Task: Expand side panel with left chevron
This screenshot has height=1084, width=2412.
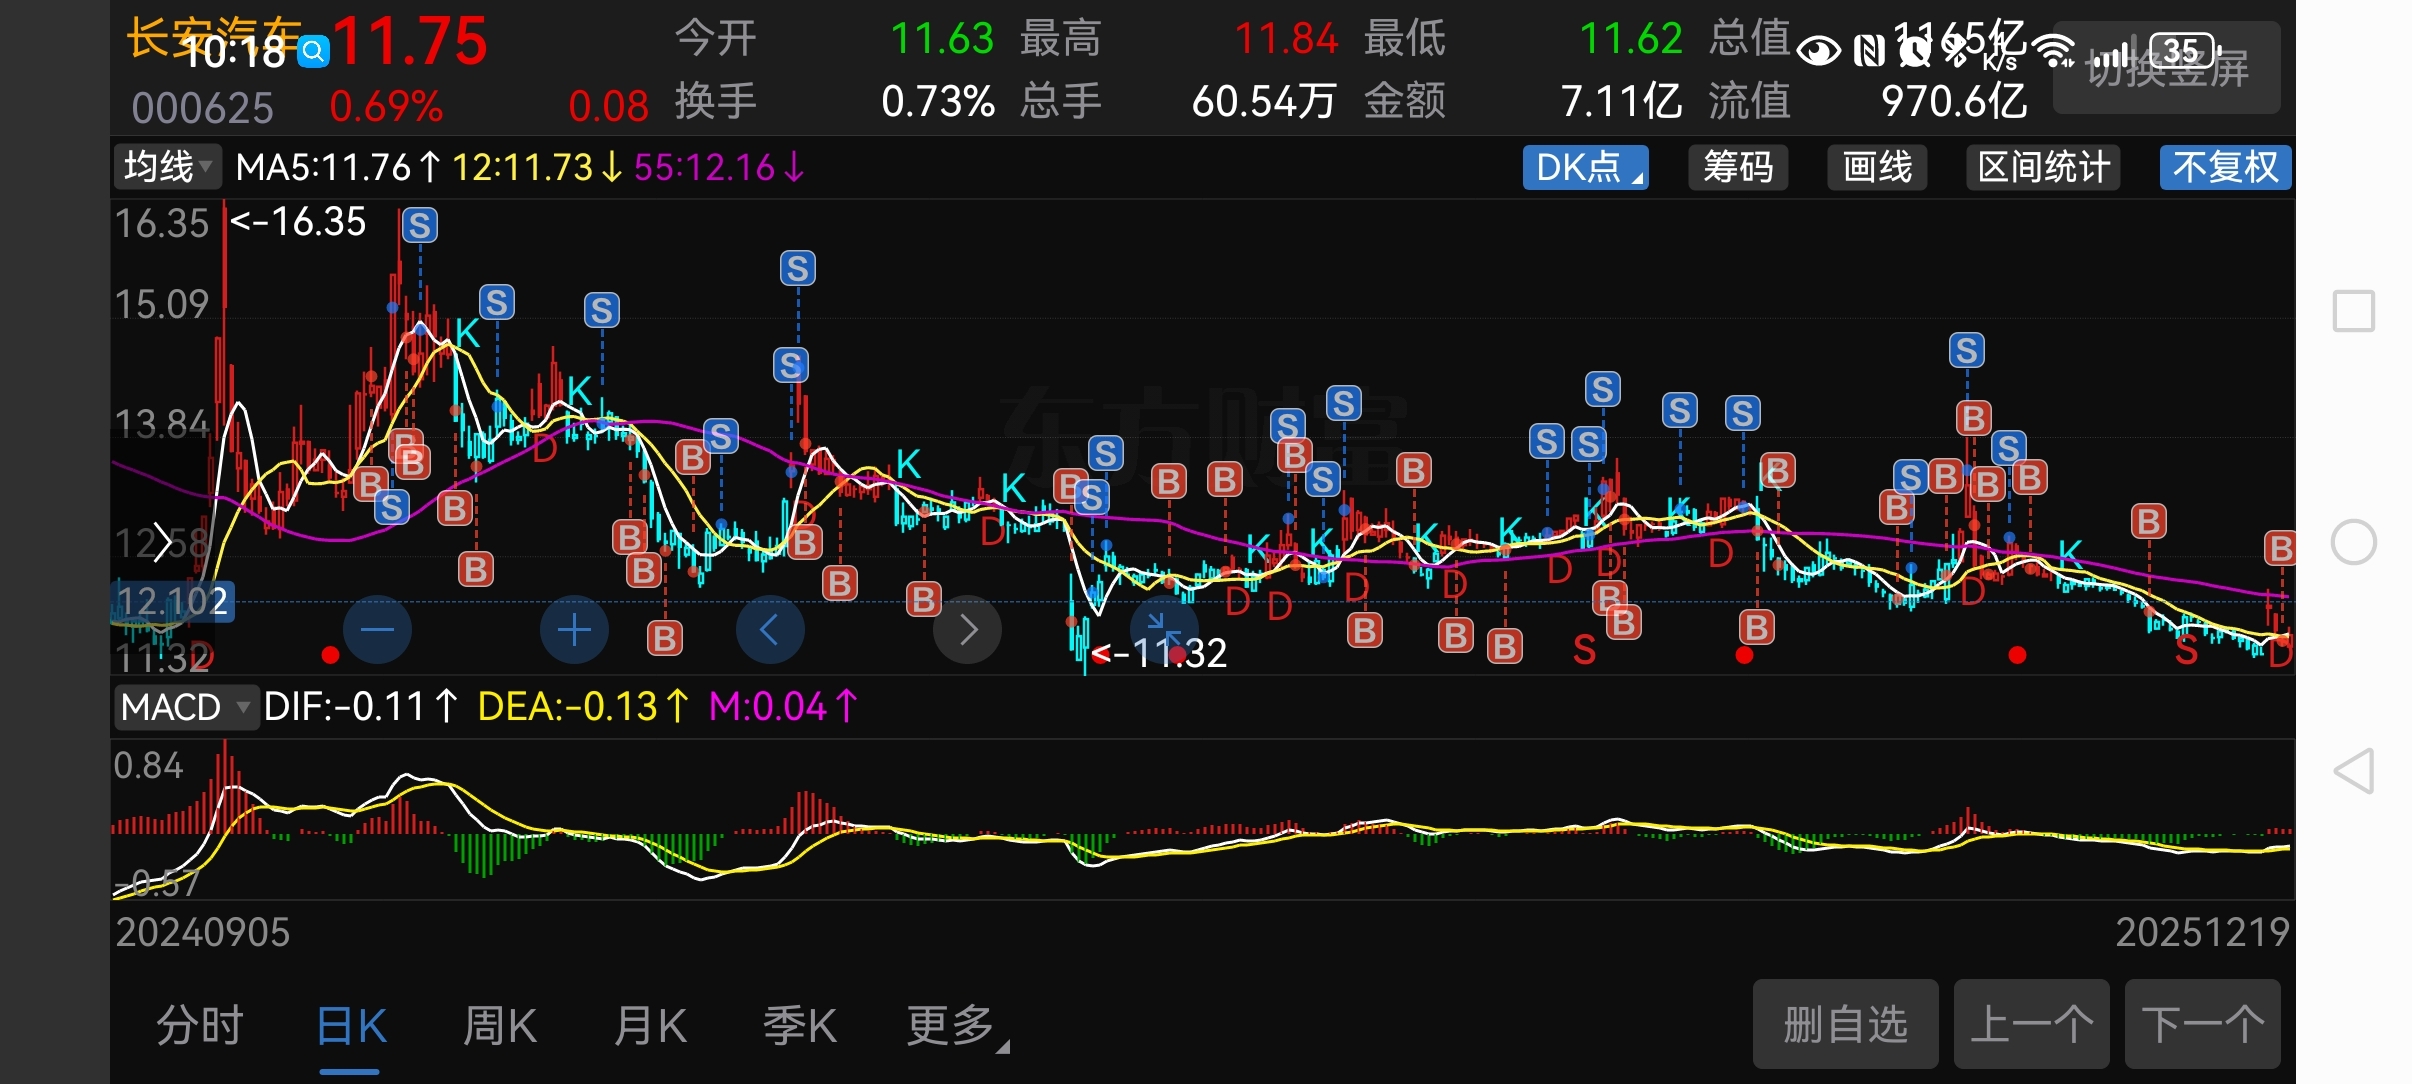Action: pyautogui.click(x=163, y=544)
